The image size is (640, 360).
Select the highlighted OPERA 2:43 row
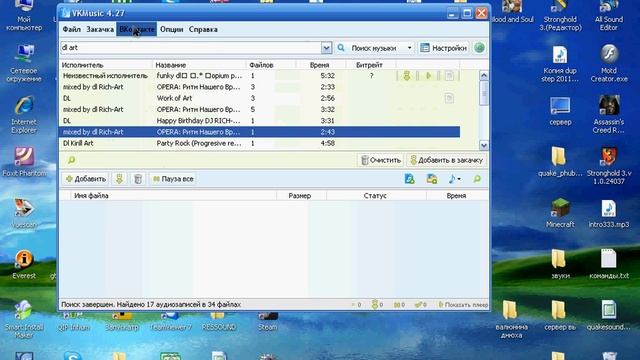260,132
